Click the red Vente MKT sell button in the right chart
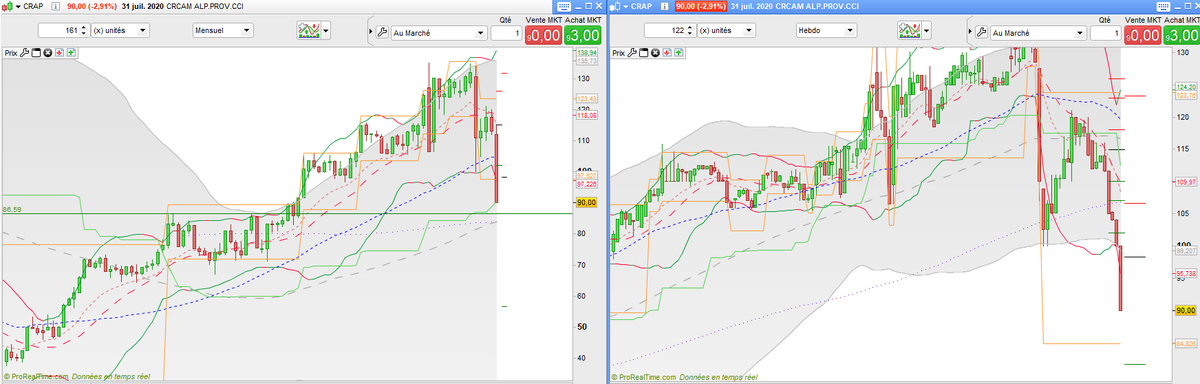Viewport: 1200px width, 384px height. point(1144,35)
